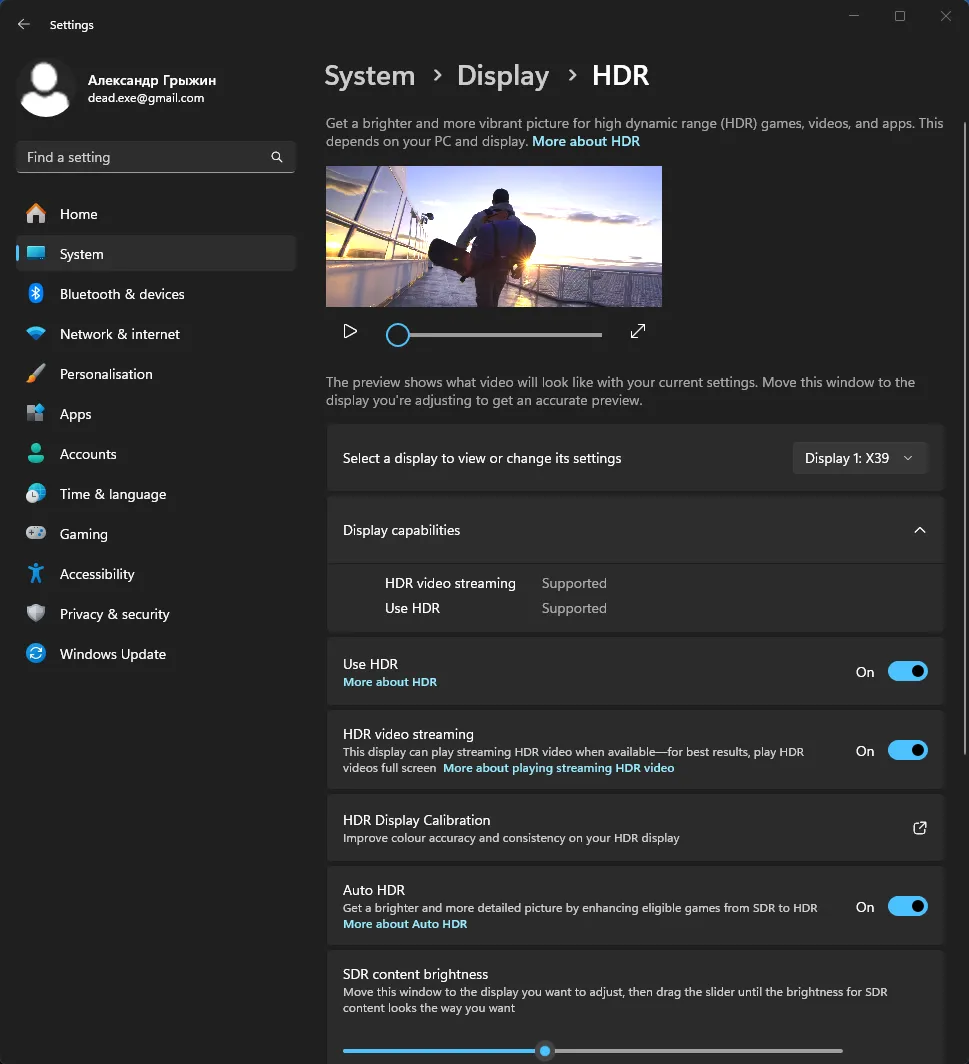Open the Display 1: X39 dropdown
Viewport: 969px width, 1064px height.
click(x=859, y=458)
